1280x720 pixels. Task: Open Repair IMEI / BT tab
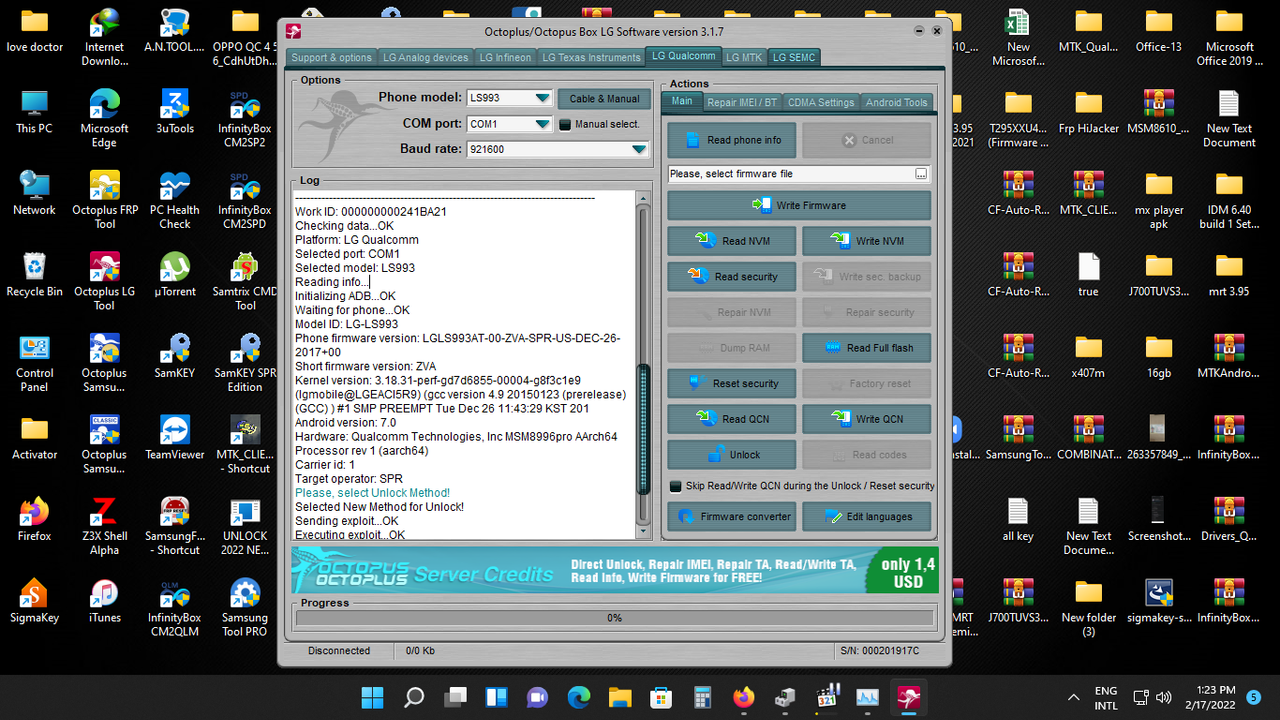[741, 102]
